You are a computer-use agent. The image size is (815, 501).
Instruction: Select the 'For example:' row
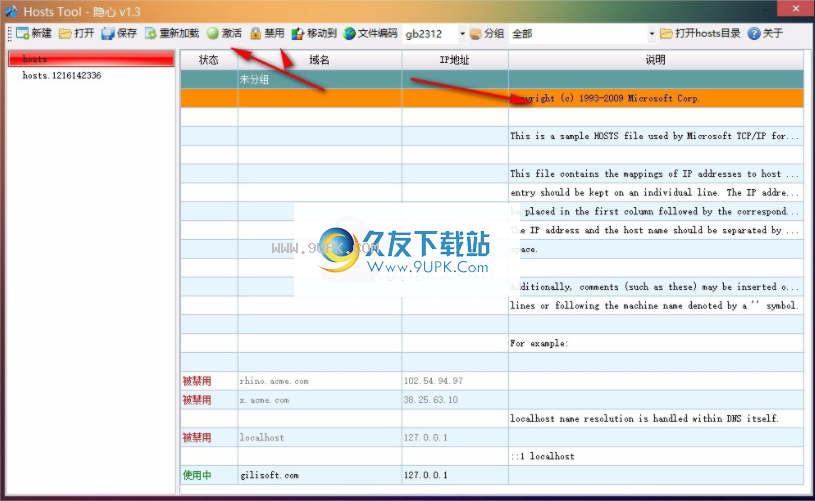tap(492, 343)
